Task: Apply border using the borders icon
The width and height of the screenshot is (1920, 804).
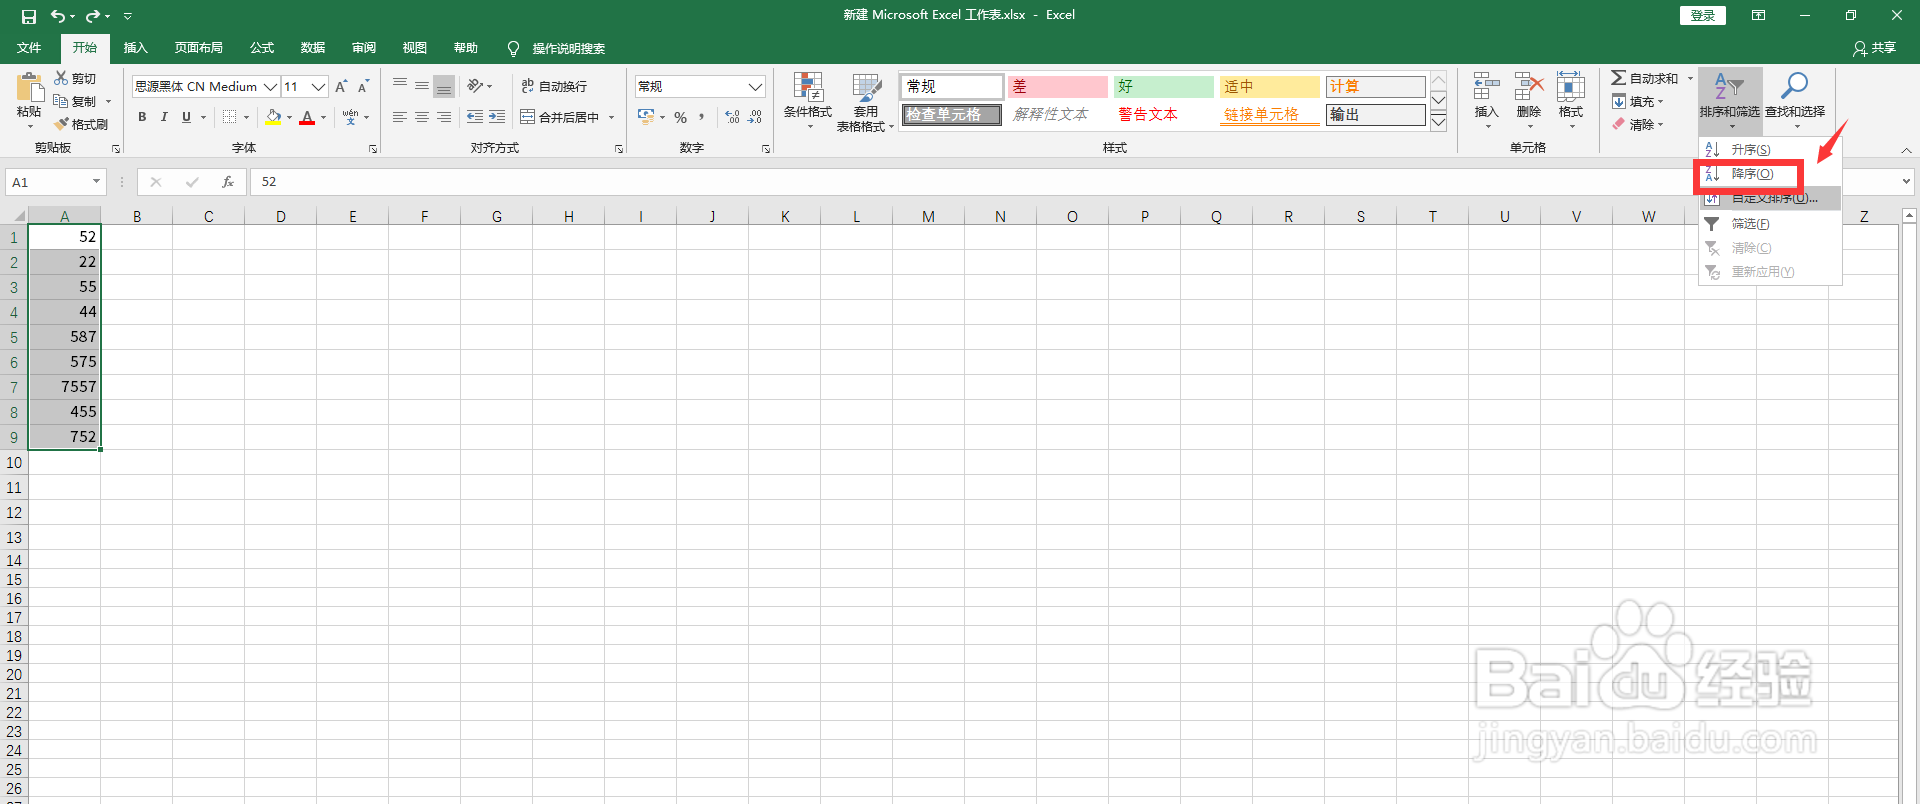Action: 230,117
